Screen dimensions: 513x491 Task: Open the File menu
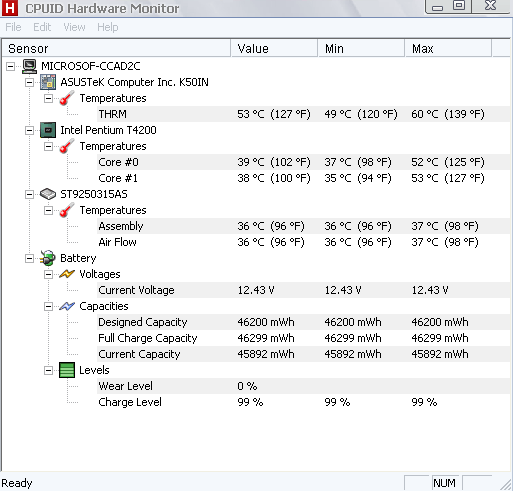[x=13, y=27]
